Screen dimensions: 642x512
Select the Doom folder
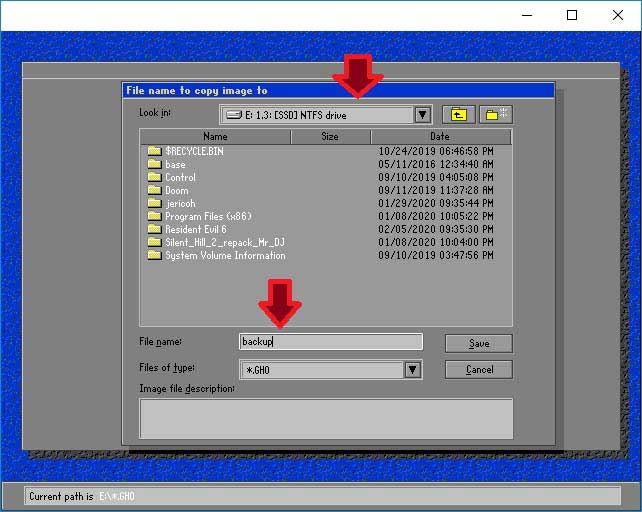(176, 190)
